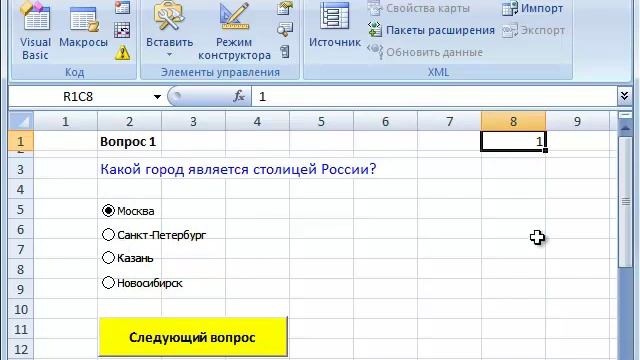Viewport: 640px width, 360px height.
Task: Click the XML group label
Action: coord(438,72)
